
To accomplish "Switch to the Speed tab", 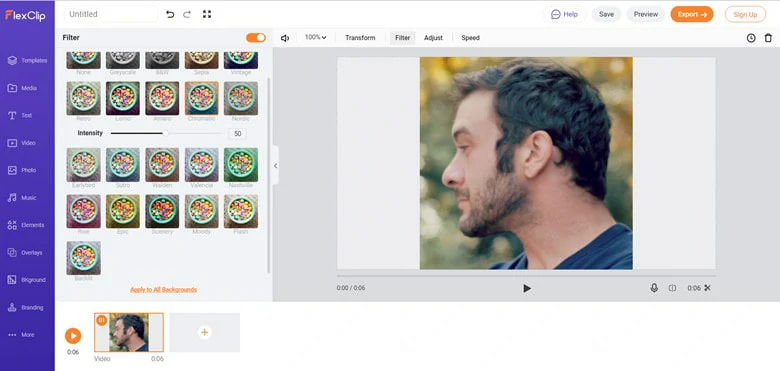I will [x=470, y=38].
